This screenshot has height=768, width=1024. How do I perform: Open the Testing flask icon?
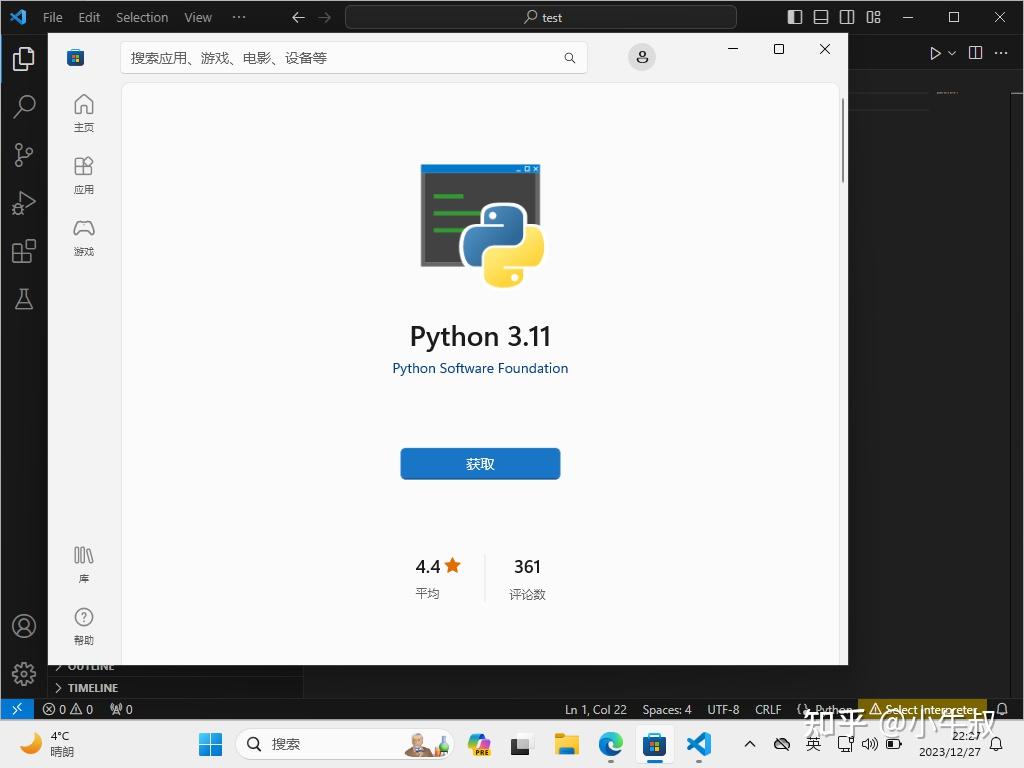point(24,299)
